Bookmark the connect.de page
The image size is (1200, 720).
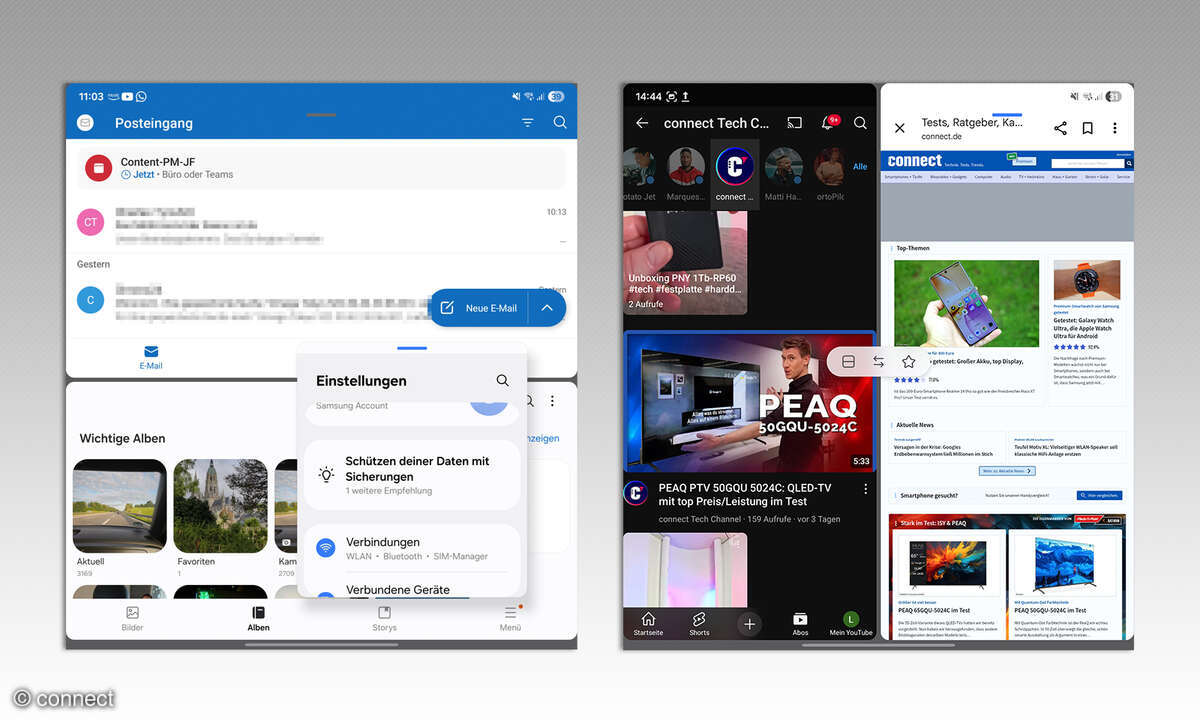click(x=1088, y=128)
